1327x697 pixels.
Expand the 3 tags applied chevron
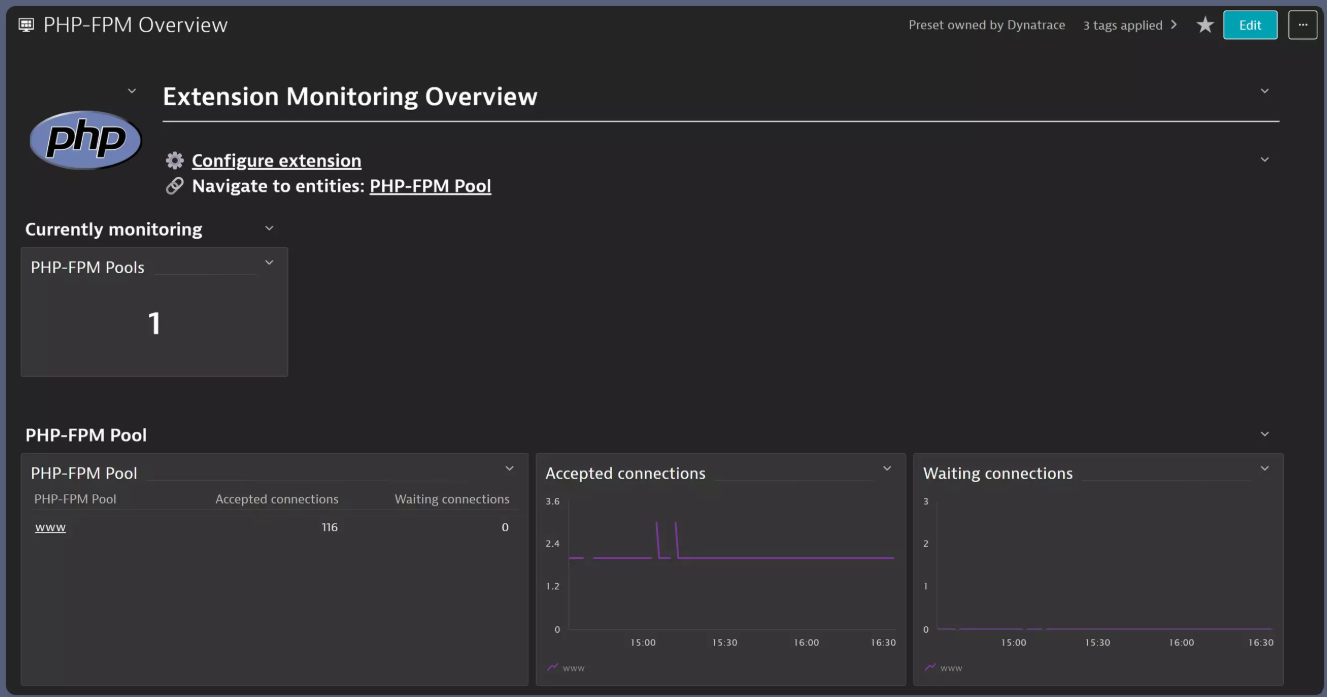coord(1173,25)
